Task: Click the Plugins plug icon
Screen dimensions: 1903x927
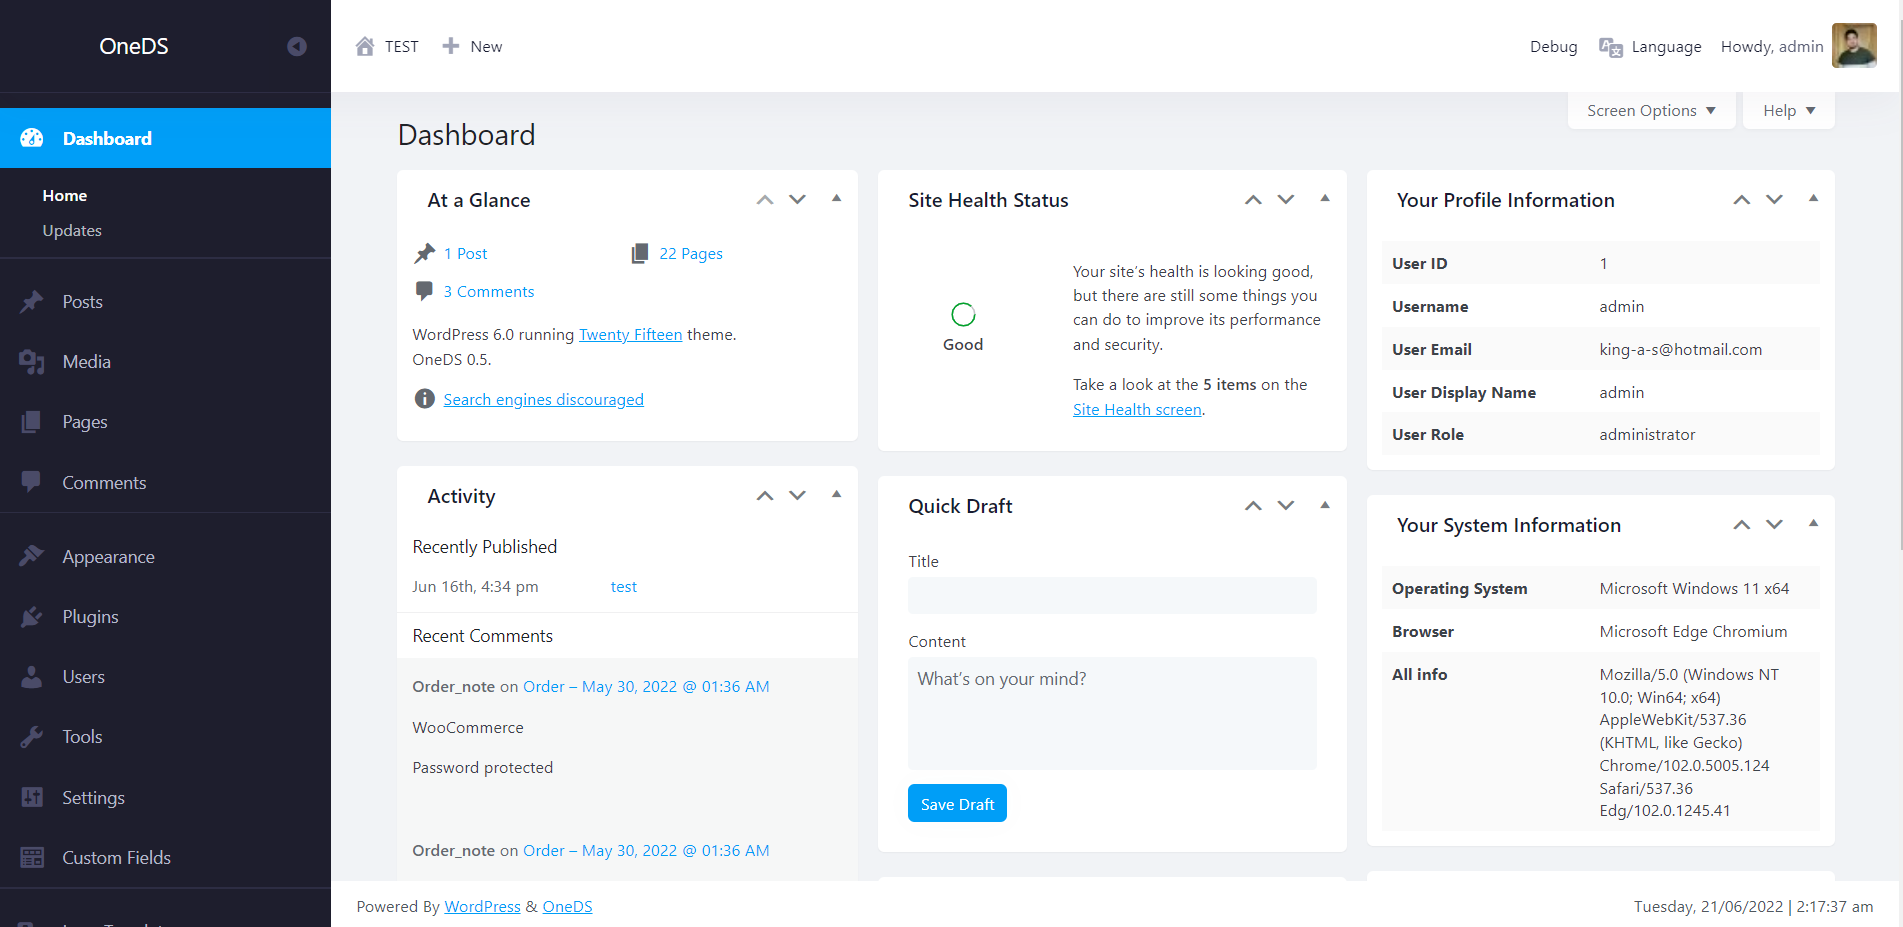Action: tap(32, 617)
